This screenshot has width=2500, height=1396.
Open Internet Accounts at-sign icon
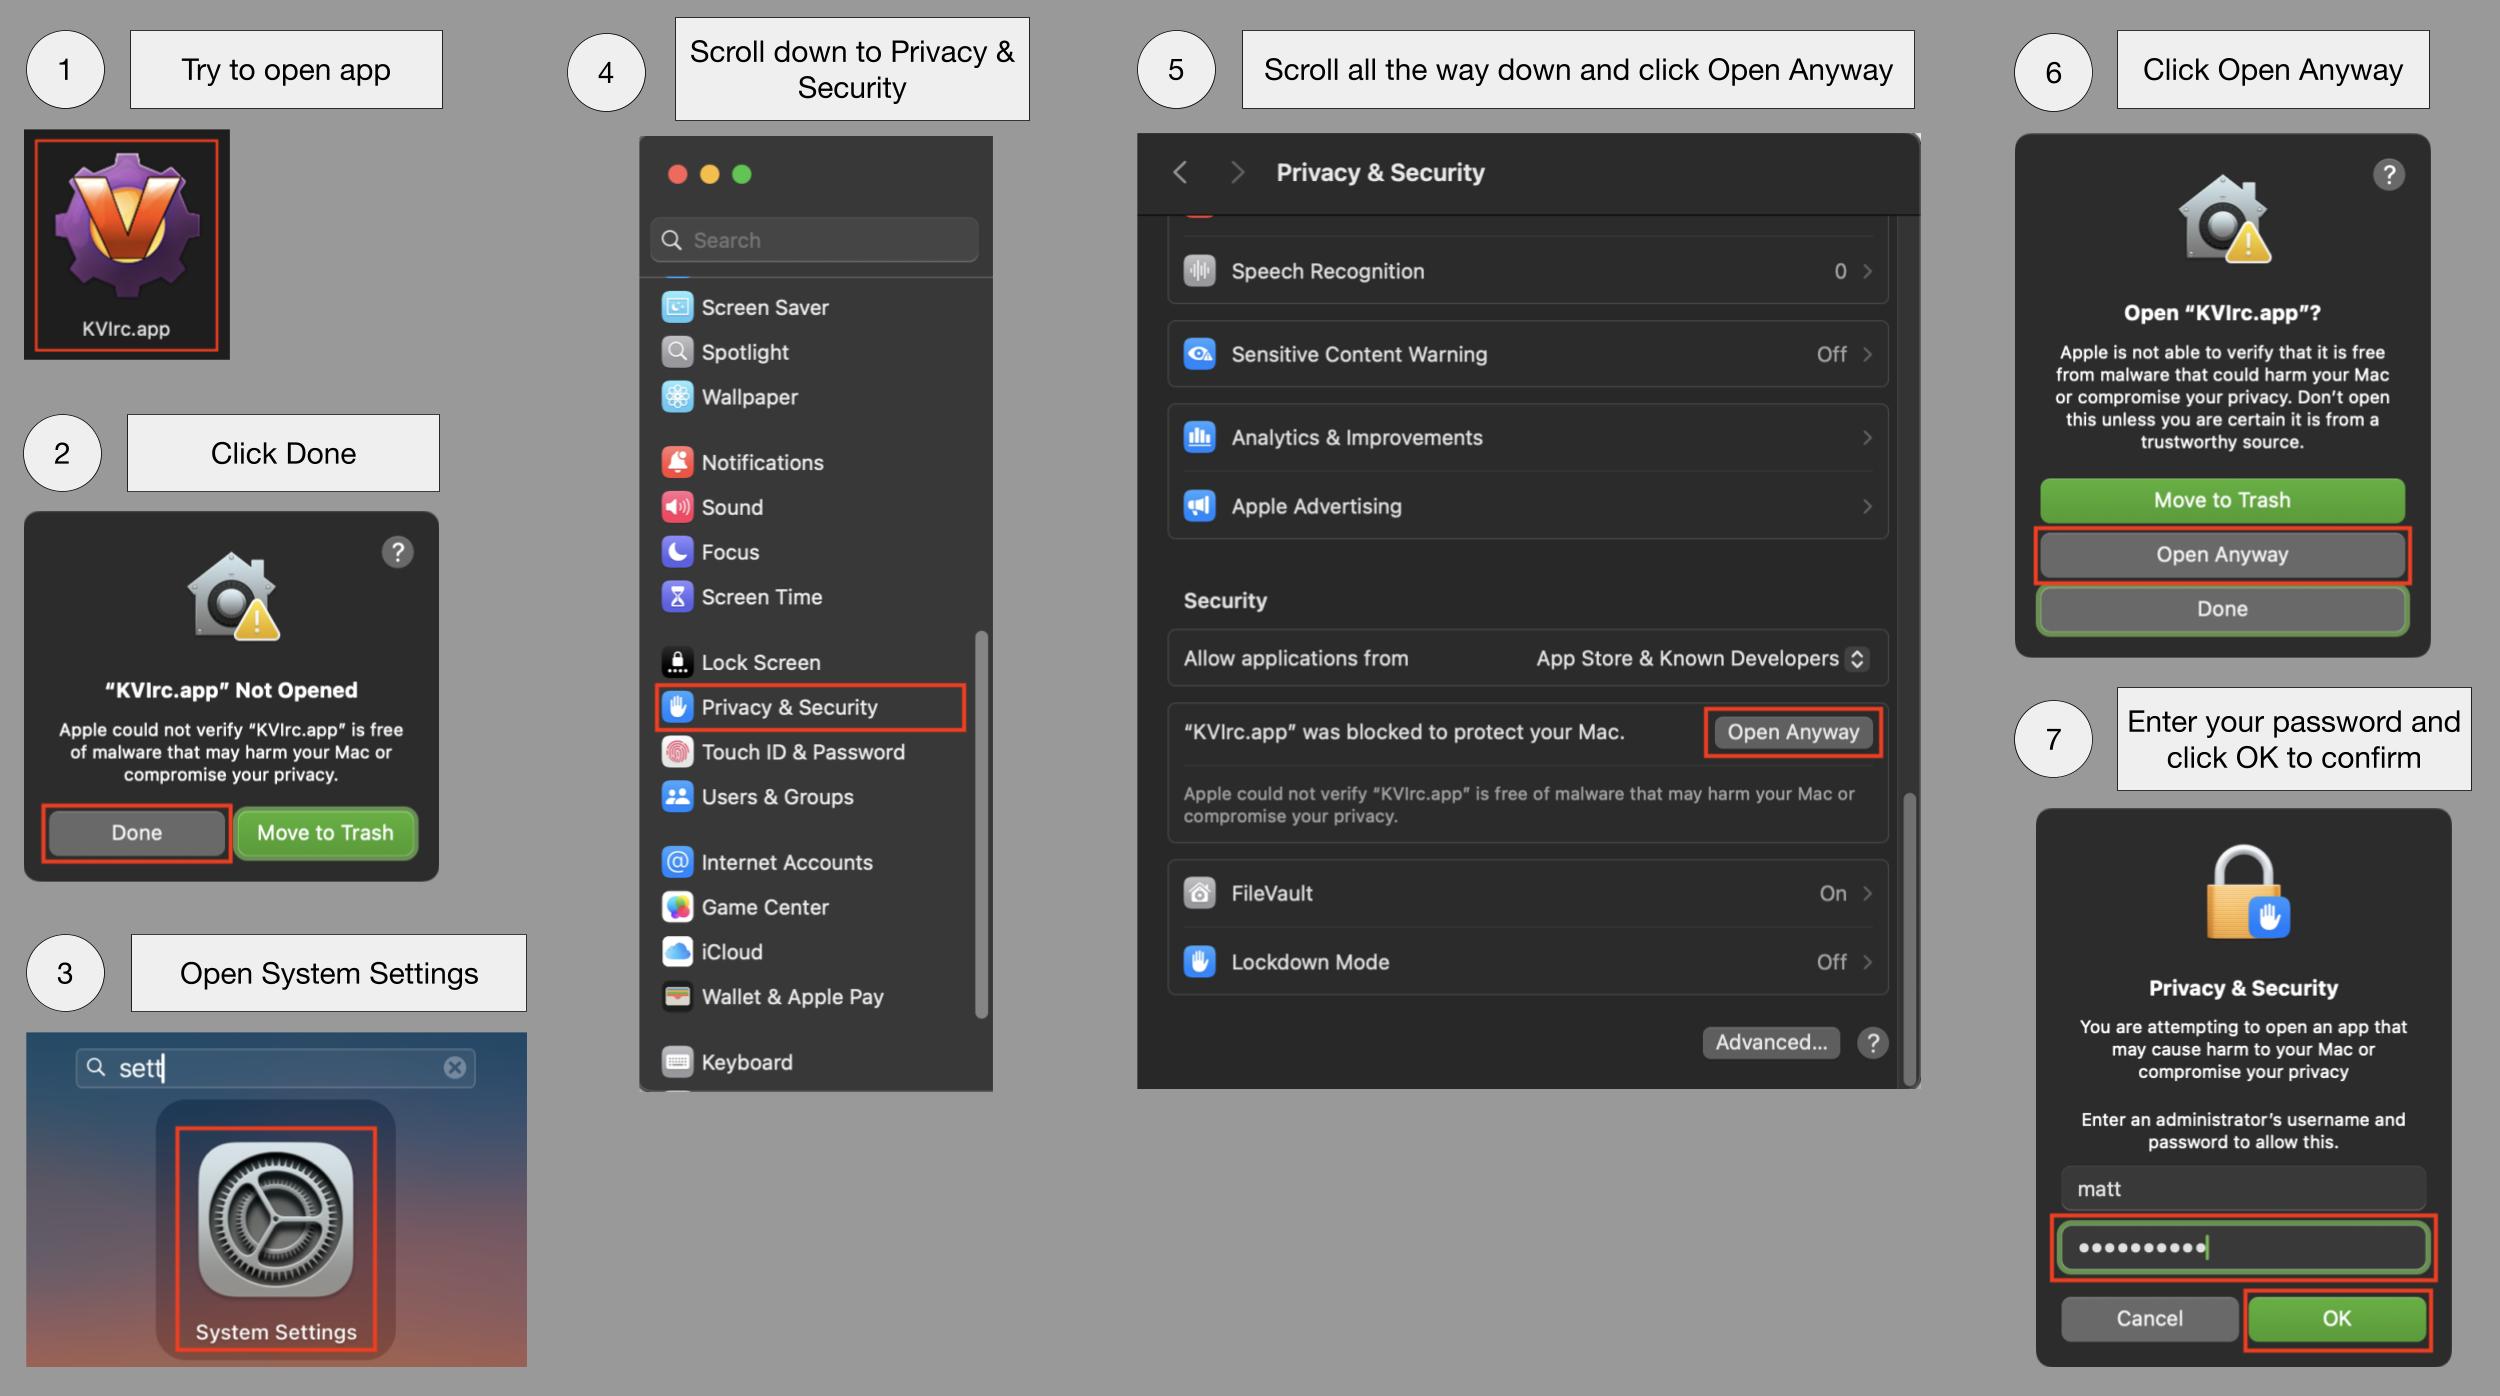(x=677, y=862)
